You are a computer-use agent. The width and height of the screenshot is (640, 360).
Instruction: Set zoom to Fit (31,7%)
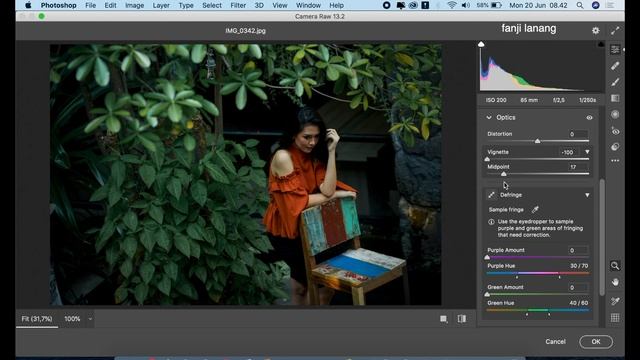37,319
